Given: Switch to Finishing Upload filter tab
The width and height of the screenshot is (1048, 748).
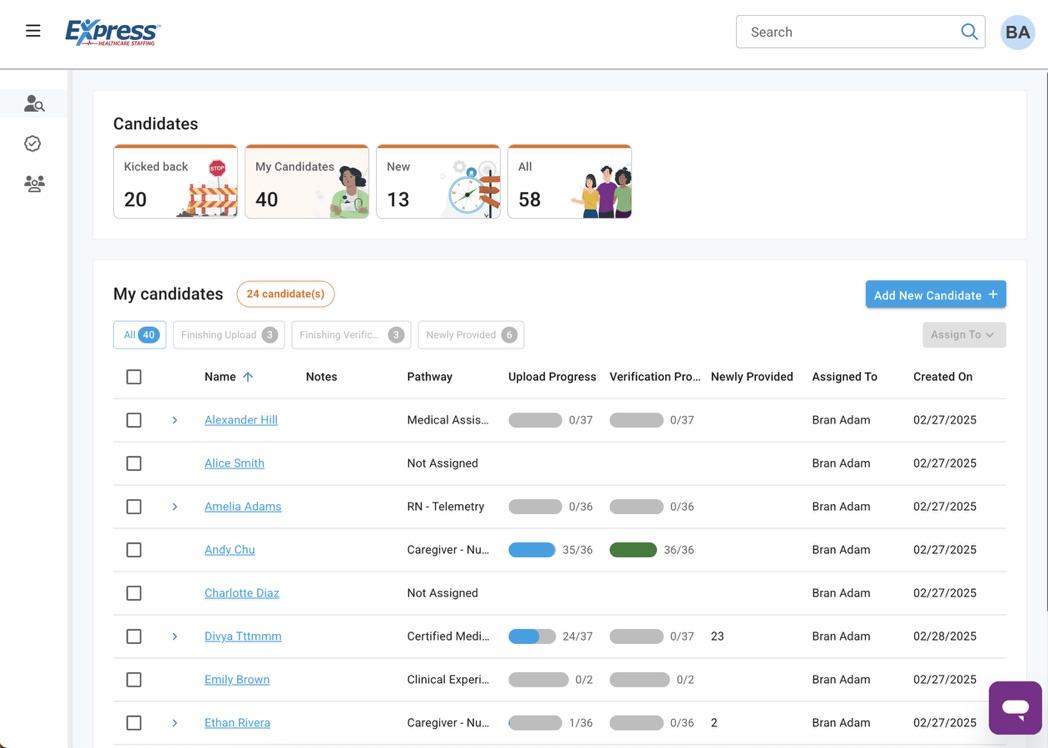Looking at the screenshot, I should tap(228, 335).
